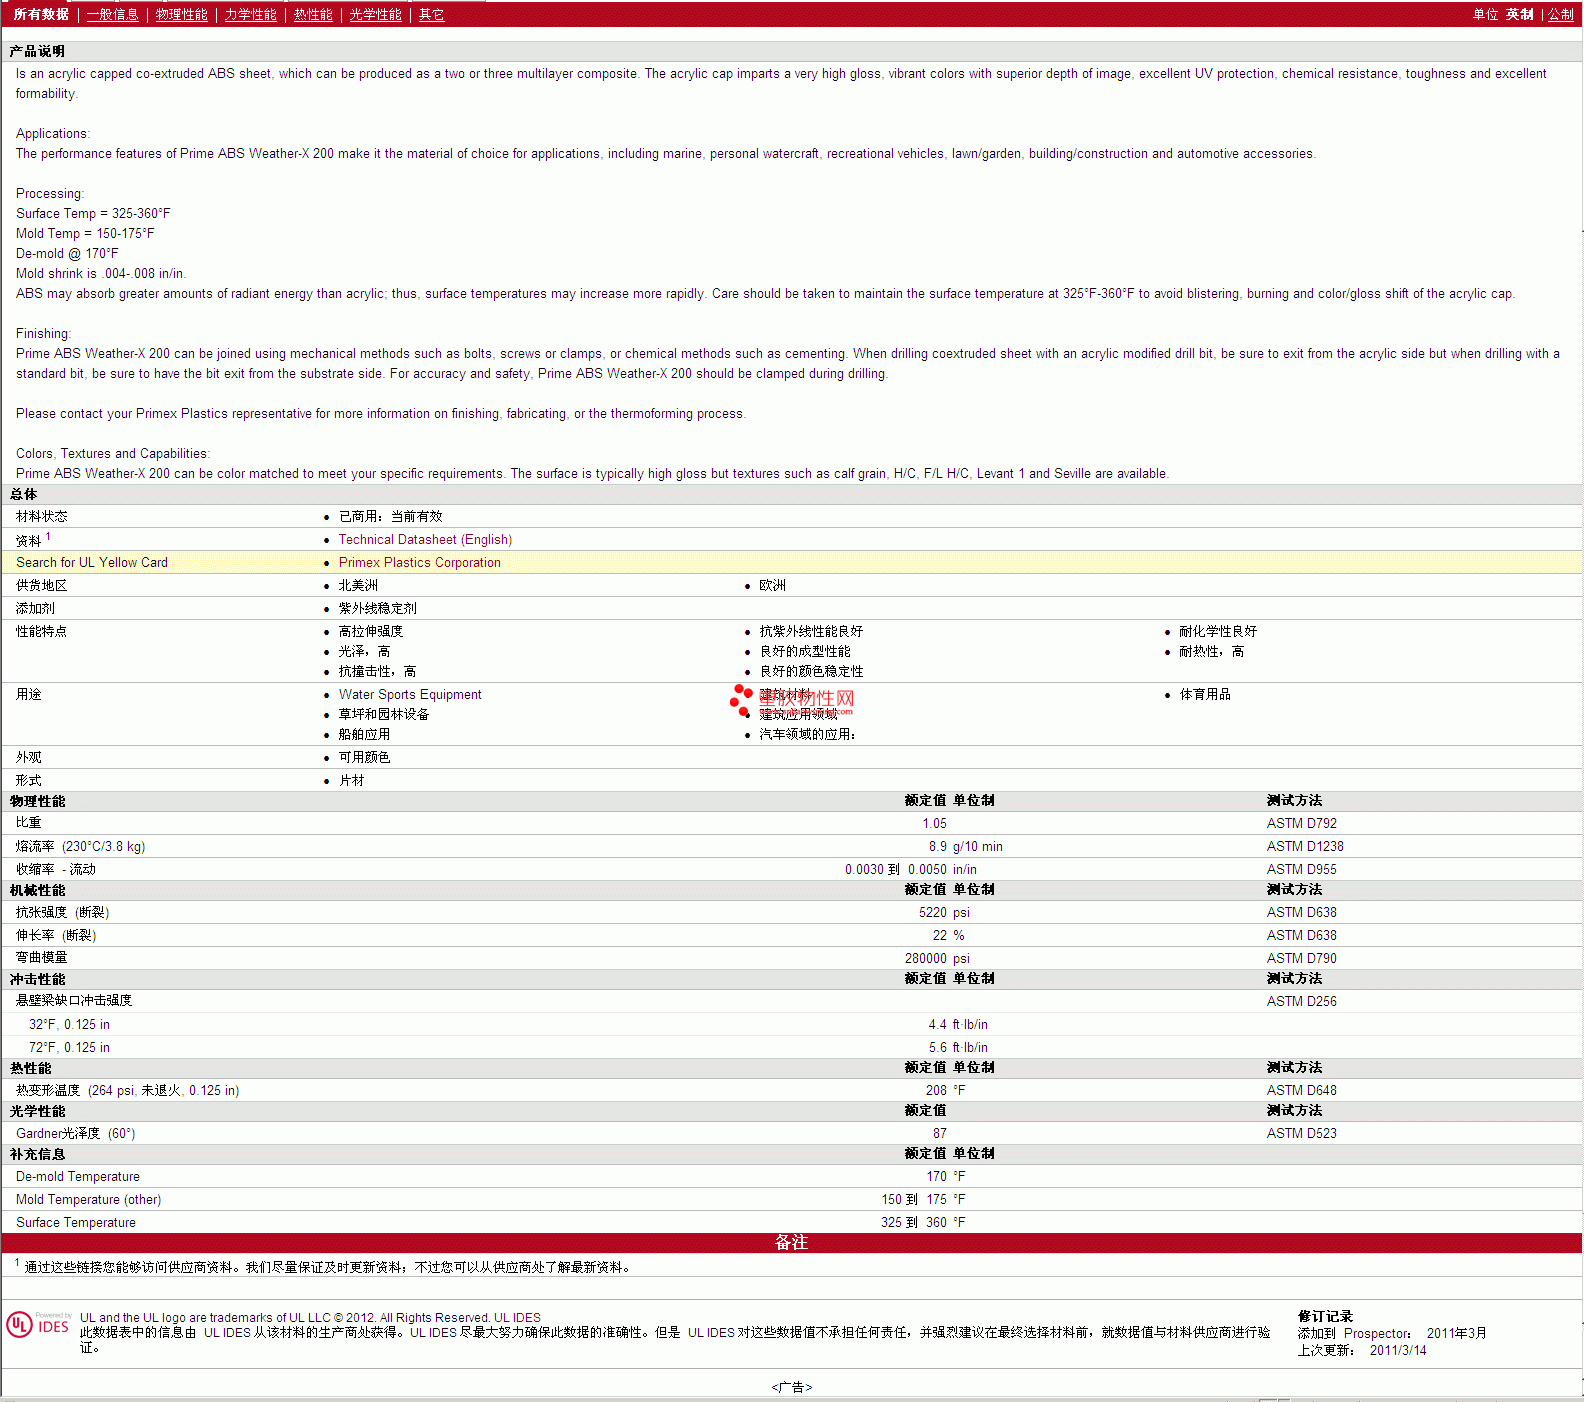The width and height of the screenshot is (1584, 1402).
Task: Click the 片材 form entry
Action: (351, 780)
